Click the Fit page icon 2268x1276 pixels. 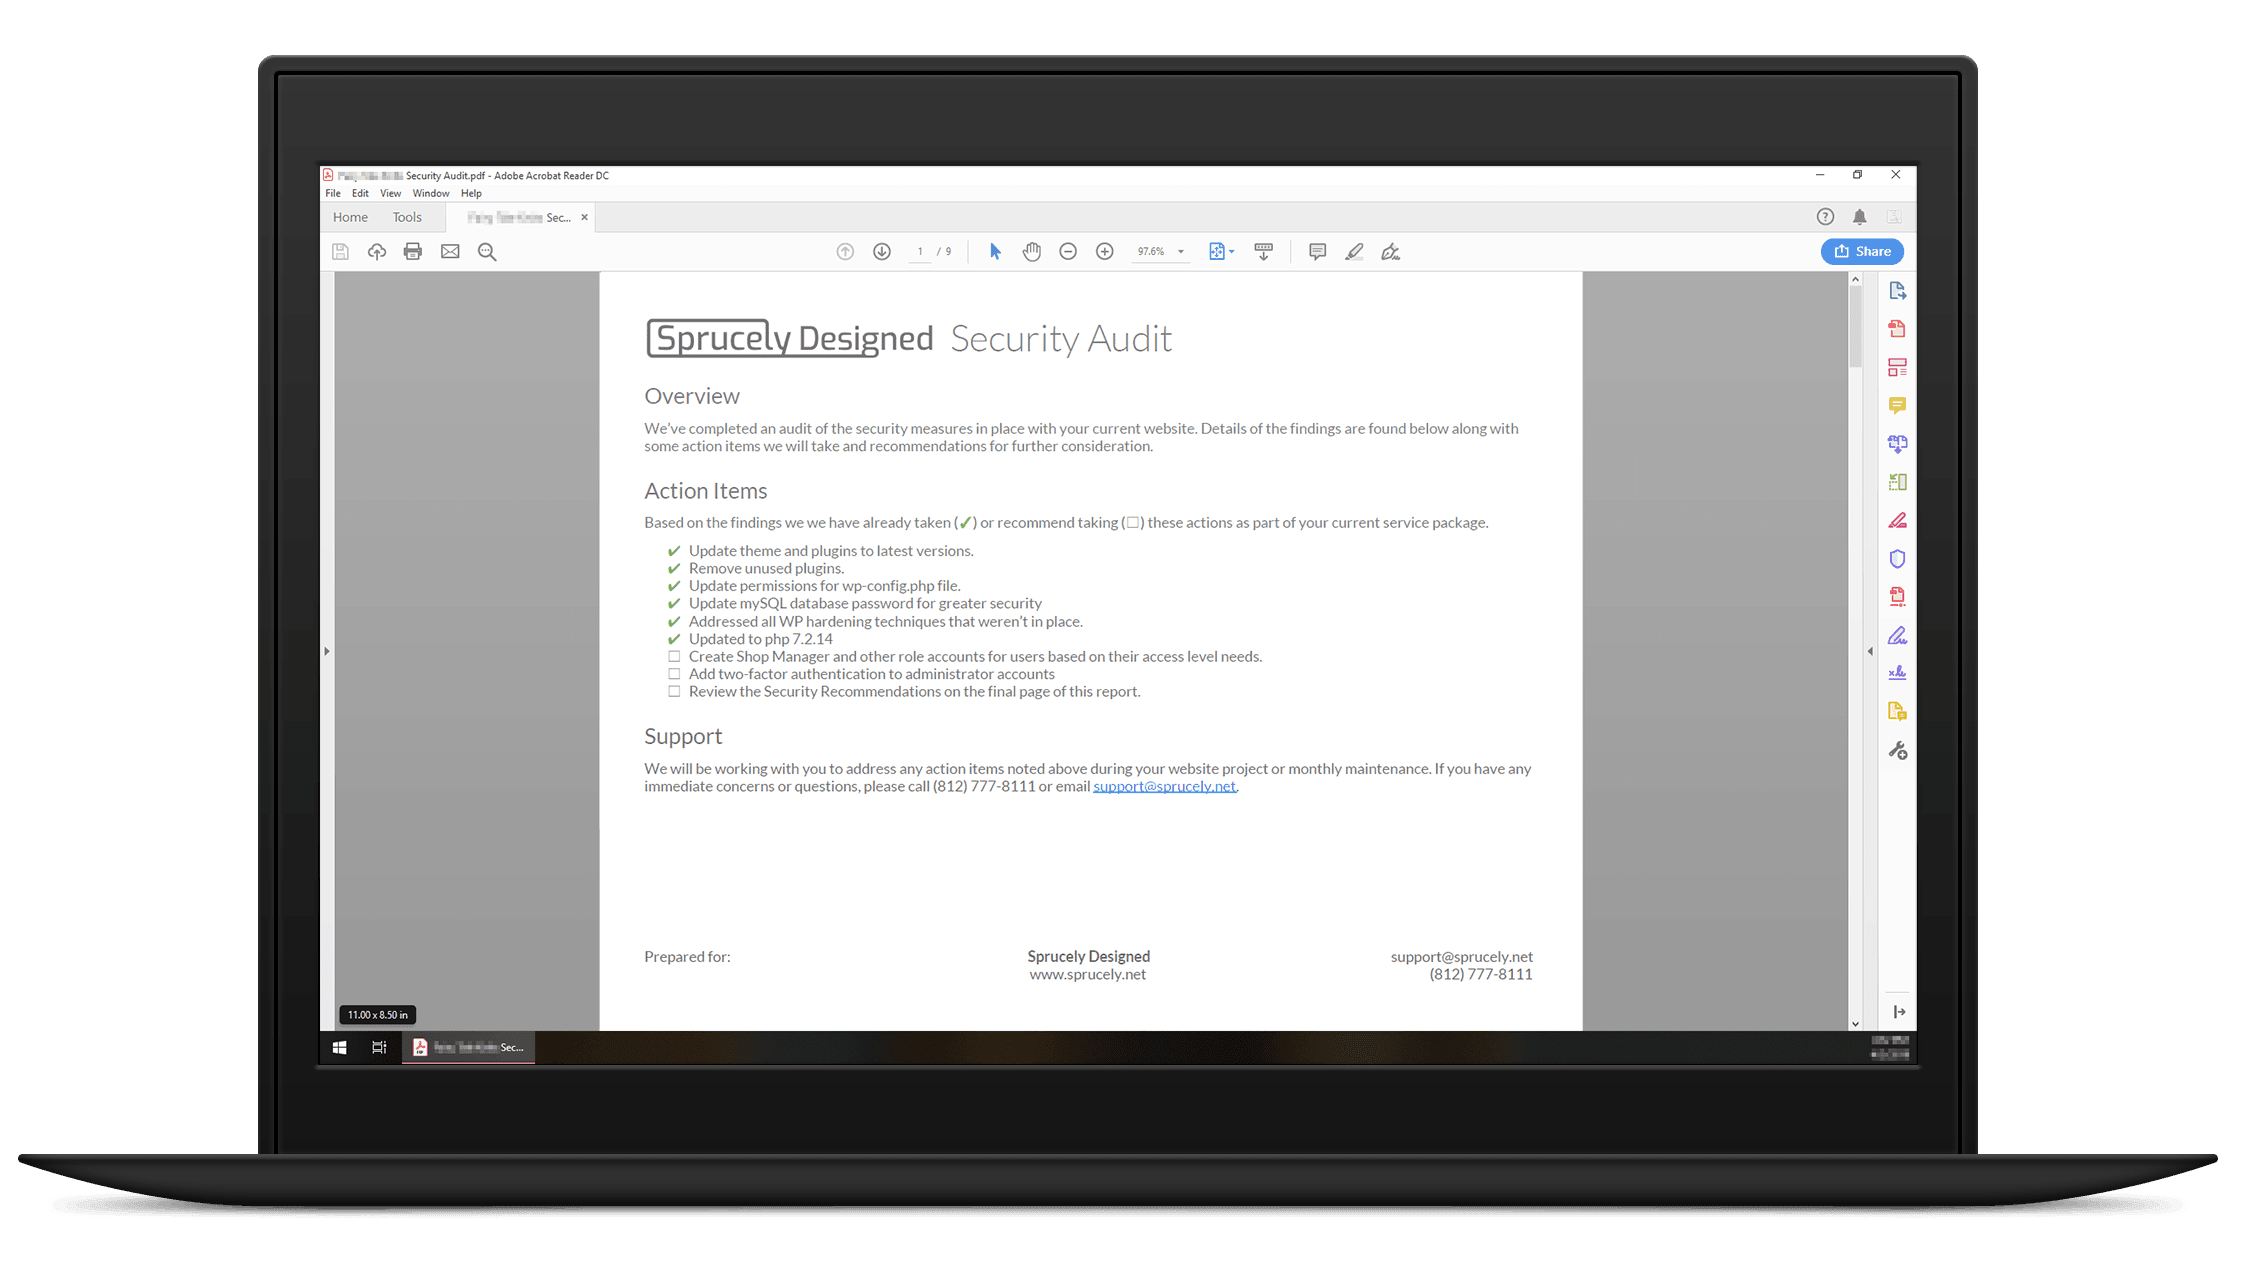click(x=1217, y=252)
